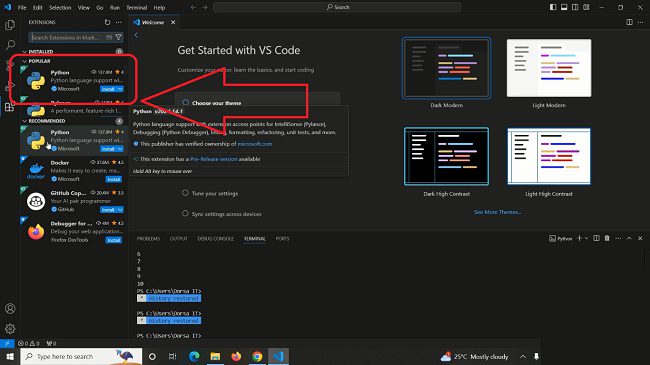Open the Pre-Release version link
Viewport: 650px width, 365px height.
(x=213, y=159)
